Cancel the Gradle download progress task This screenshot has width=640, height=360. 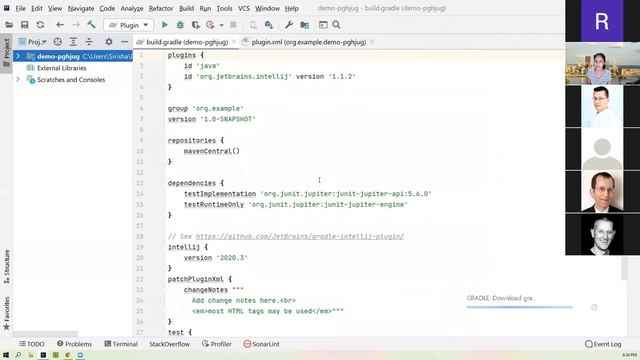pos(594,307)
